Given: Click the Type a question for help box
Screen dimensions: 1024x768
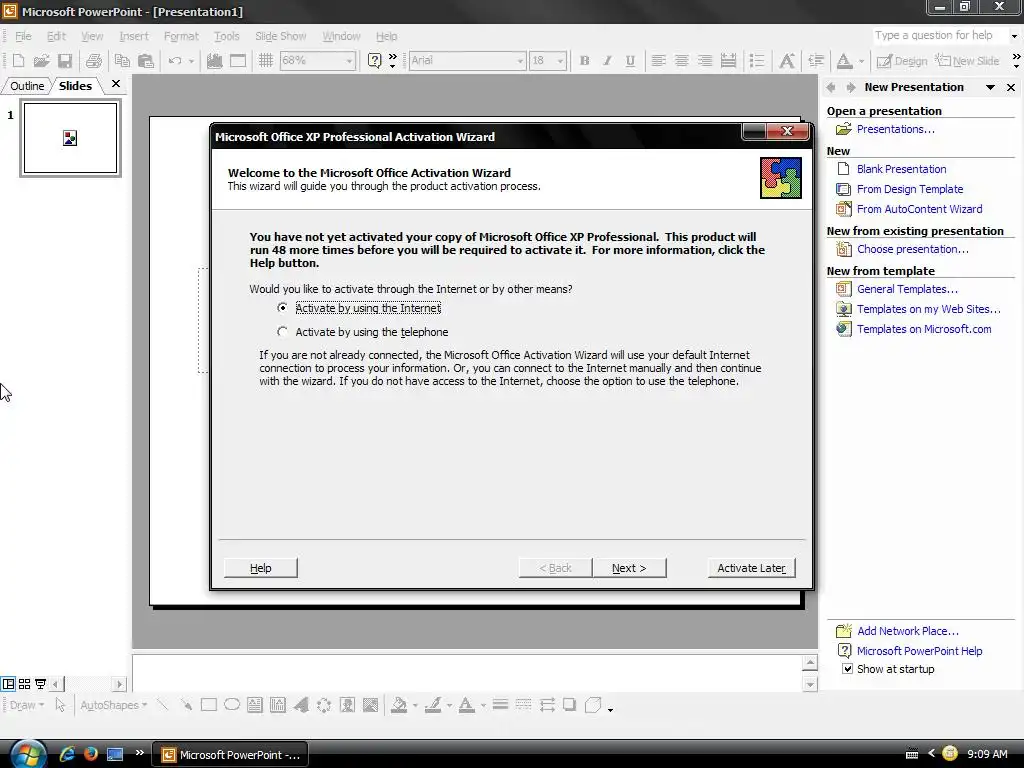Looking at the screenshot, I should (938, 35).
